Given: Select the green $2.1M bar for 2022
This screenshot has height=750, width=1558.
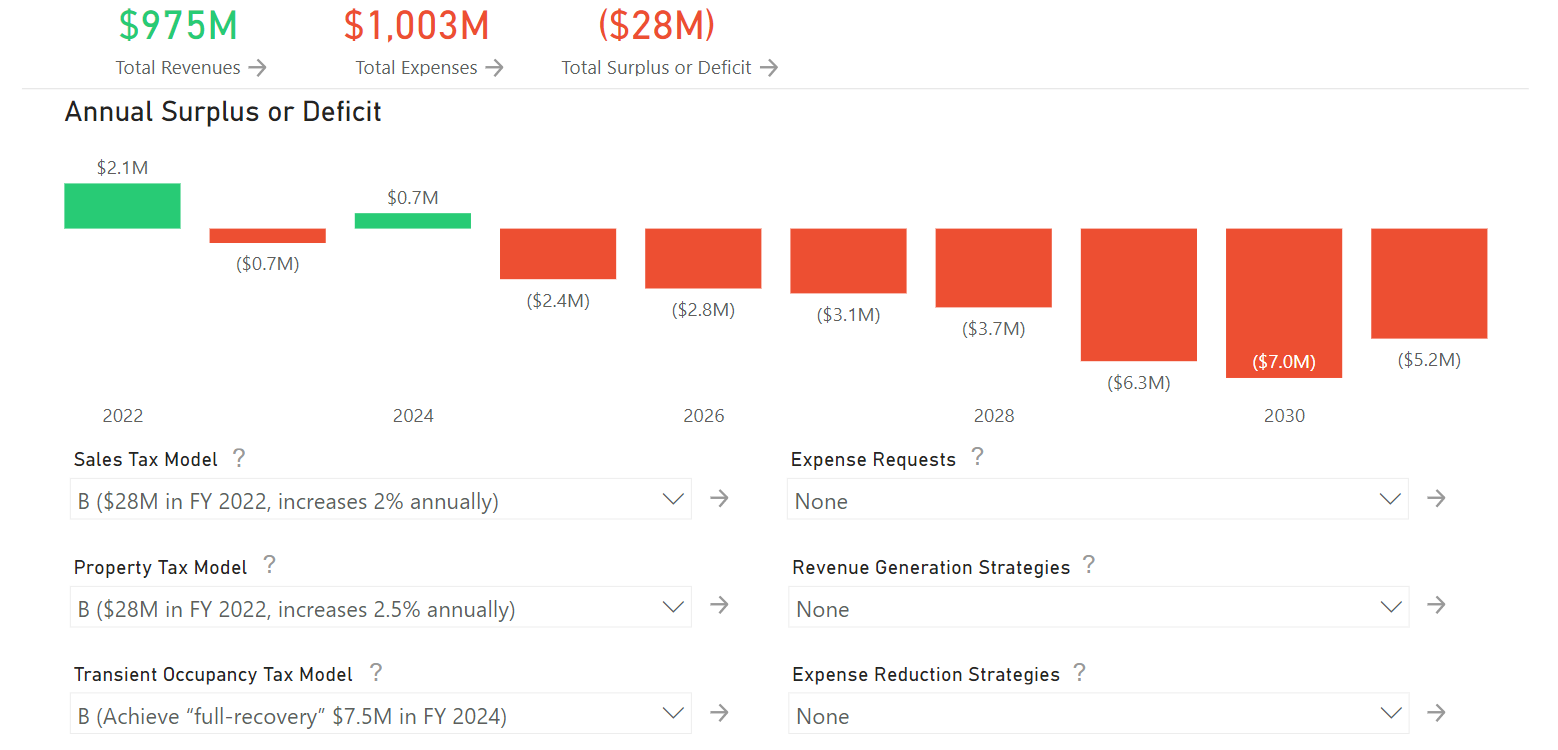Looking at the screenshot, I should tap(122, 206).
